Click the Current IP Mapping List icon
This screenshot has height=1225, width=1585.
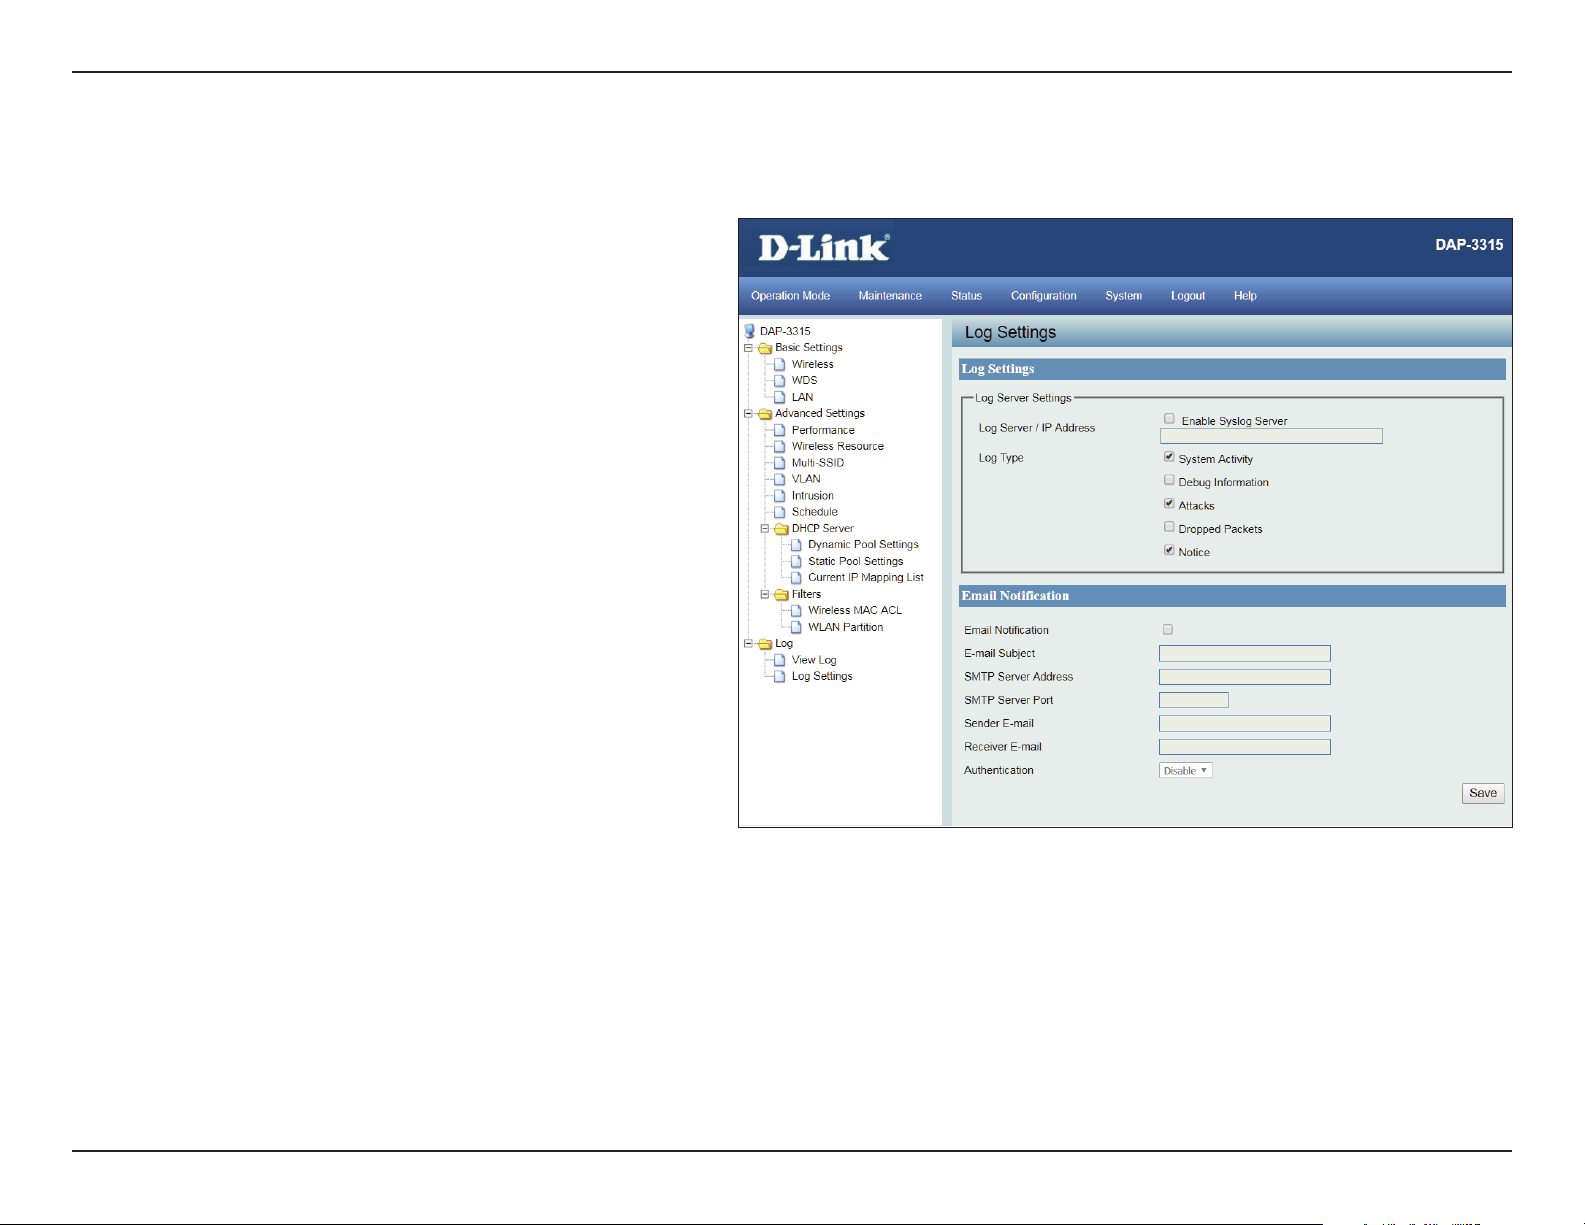coord(797,578)
